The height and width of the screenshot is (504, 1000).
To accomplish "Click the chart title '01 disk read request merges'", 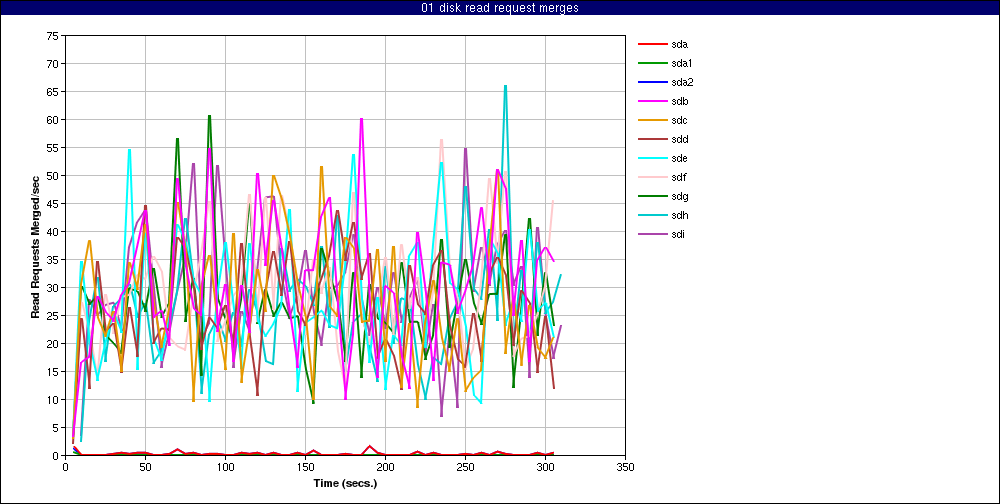I will 500,8.
